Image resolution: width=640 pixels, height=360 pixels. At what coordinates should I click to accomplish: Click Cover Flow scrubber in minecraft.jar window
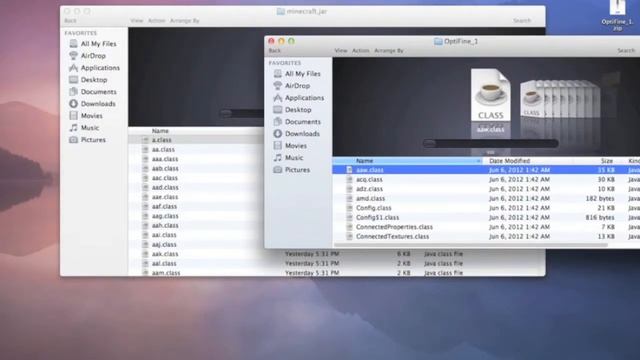pos(241,113)
